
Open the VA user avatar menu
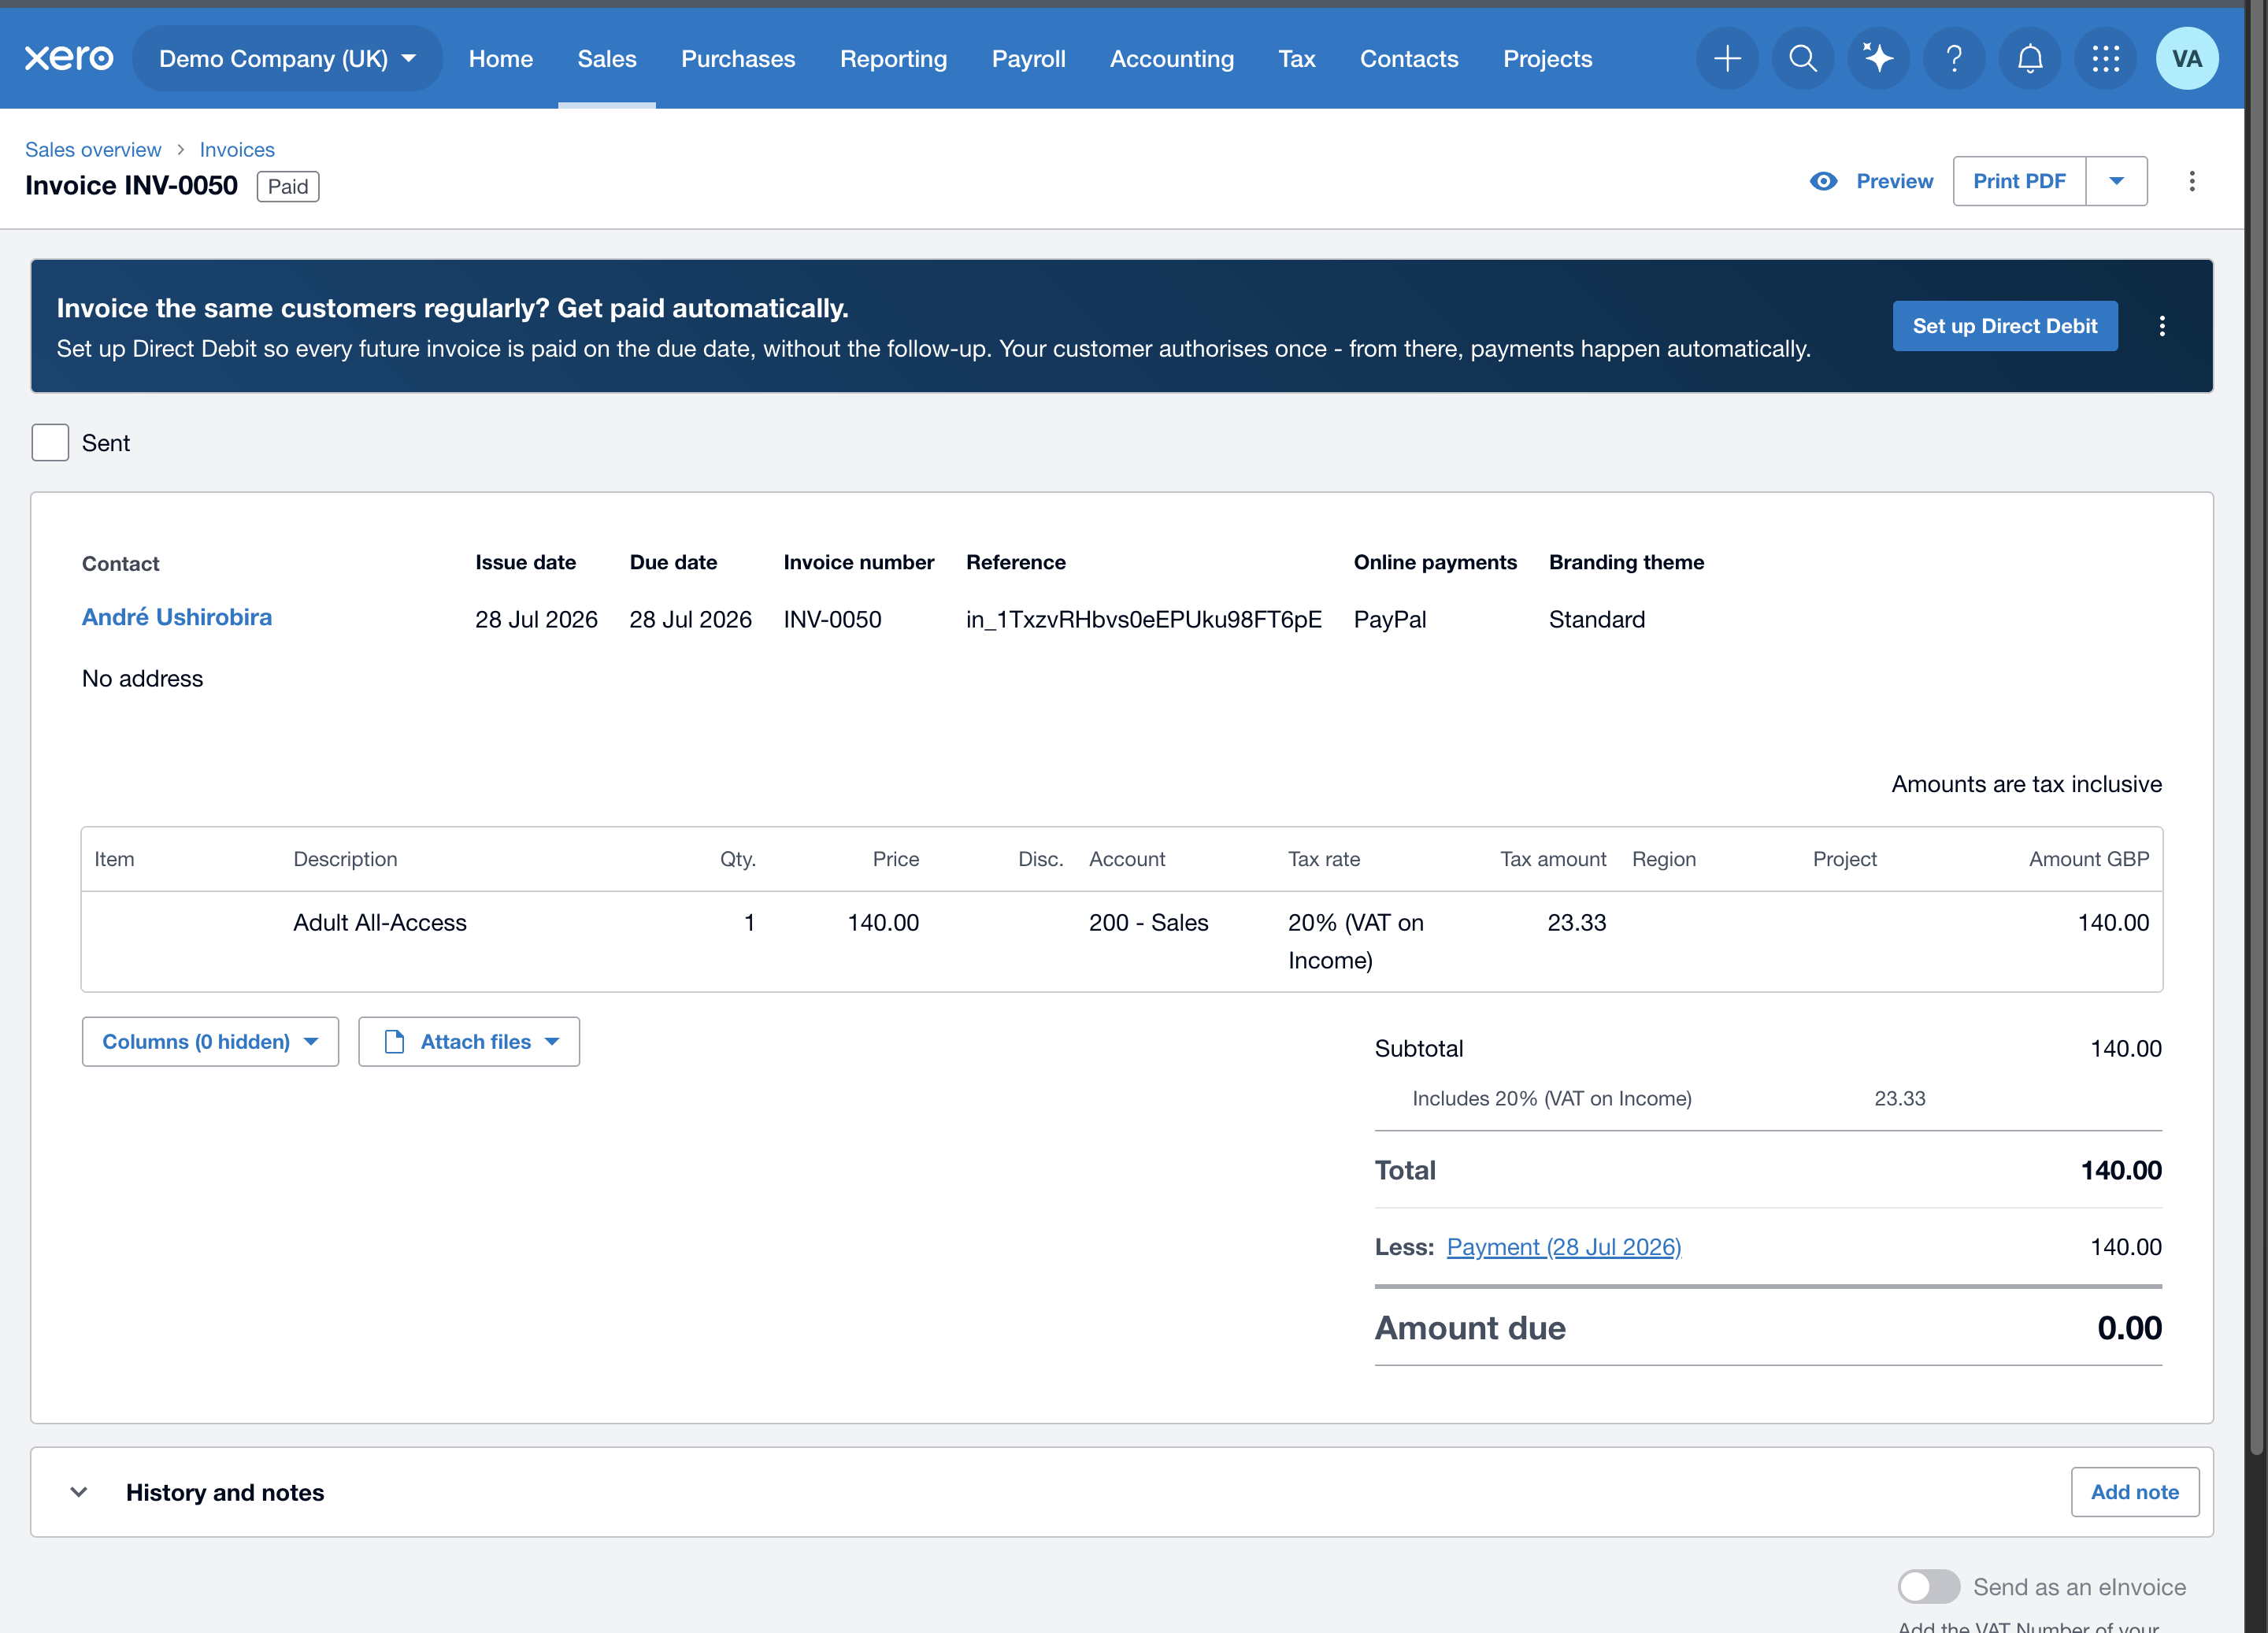click(x=2187, y=58)
